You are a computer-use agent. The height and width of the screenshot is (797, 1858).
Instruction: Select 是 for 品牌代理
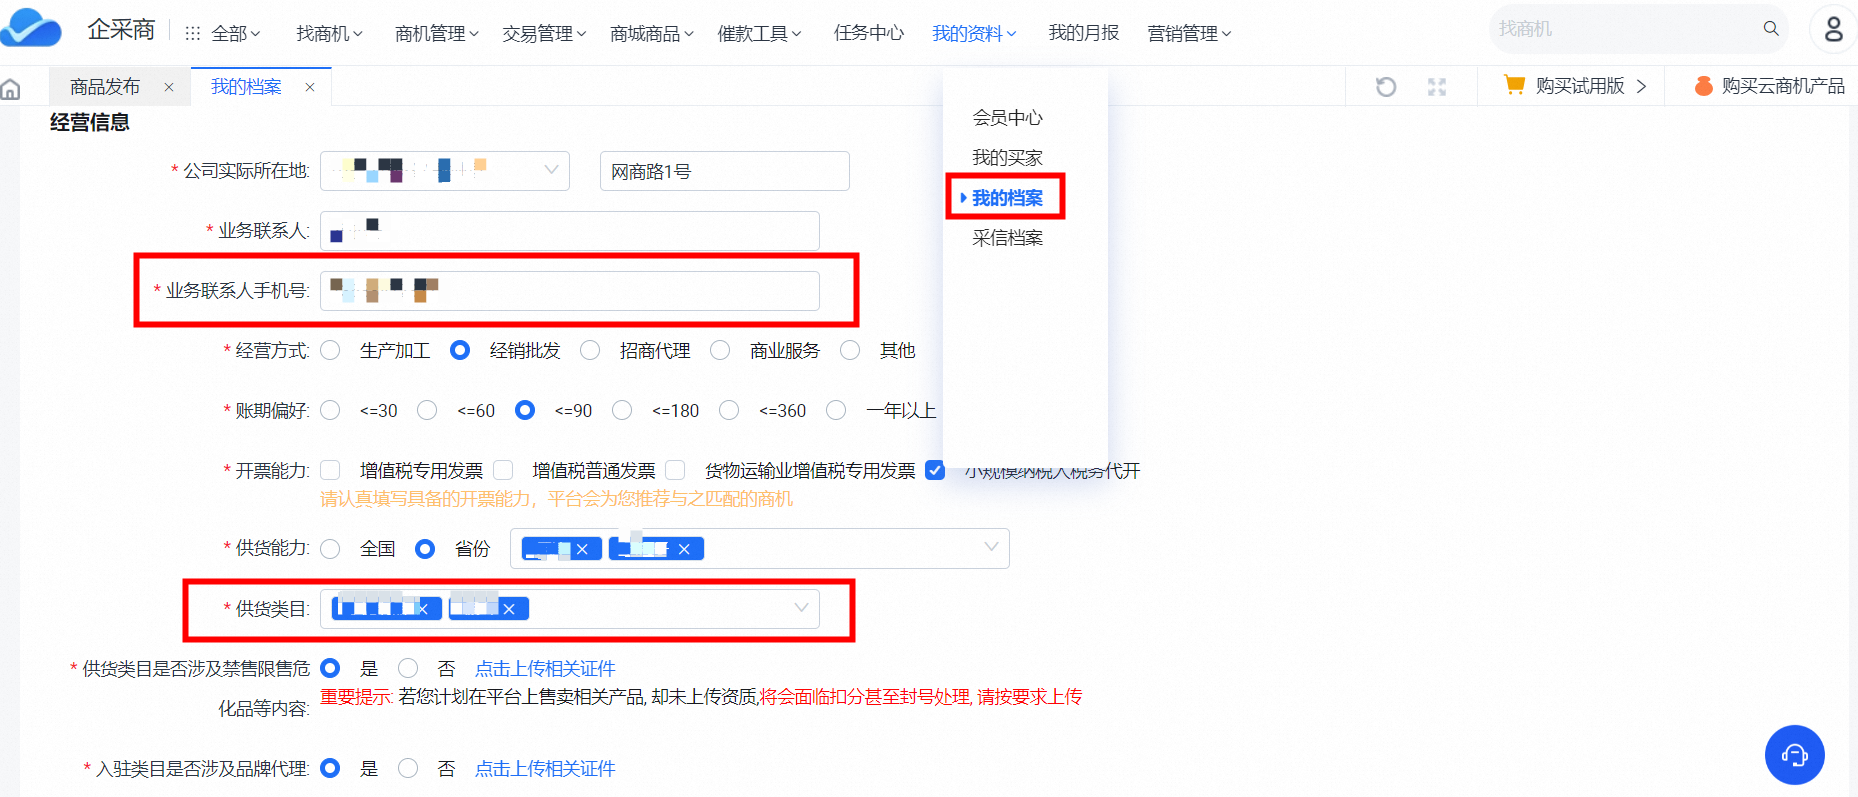(x=330, y=768)
